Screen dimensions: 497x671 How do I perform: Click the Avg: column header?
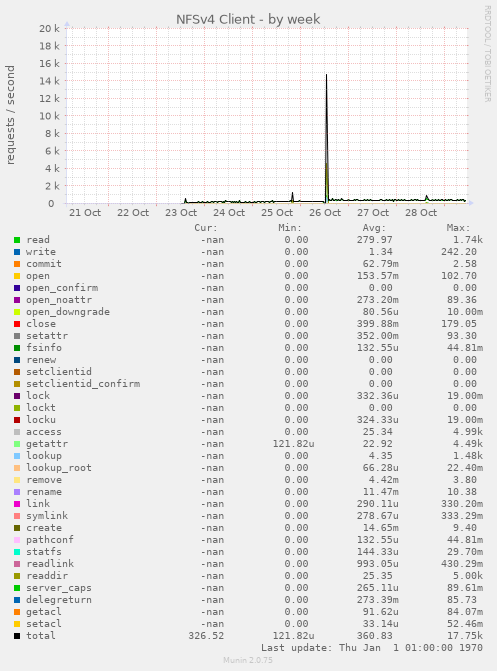point(374,228)
